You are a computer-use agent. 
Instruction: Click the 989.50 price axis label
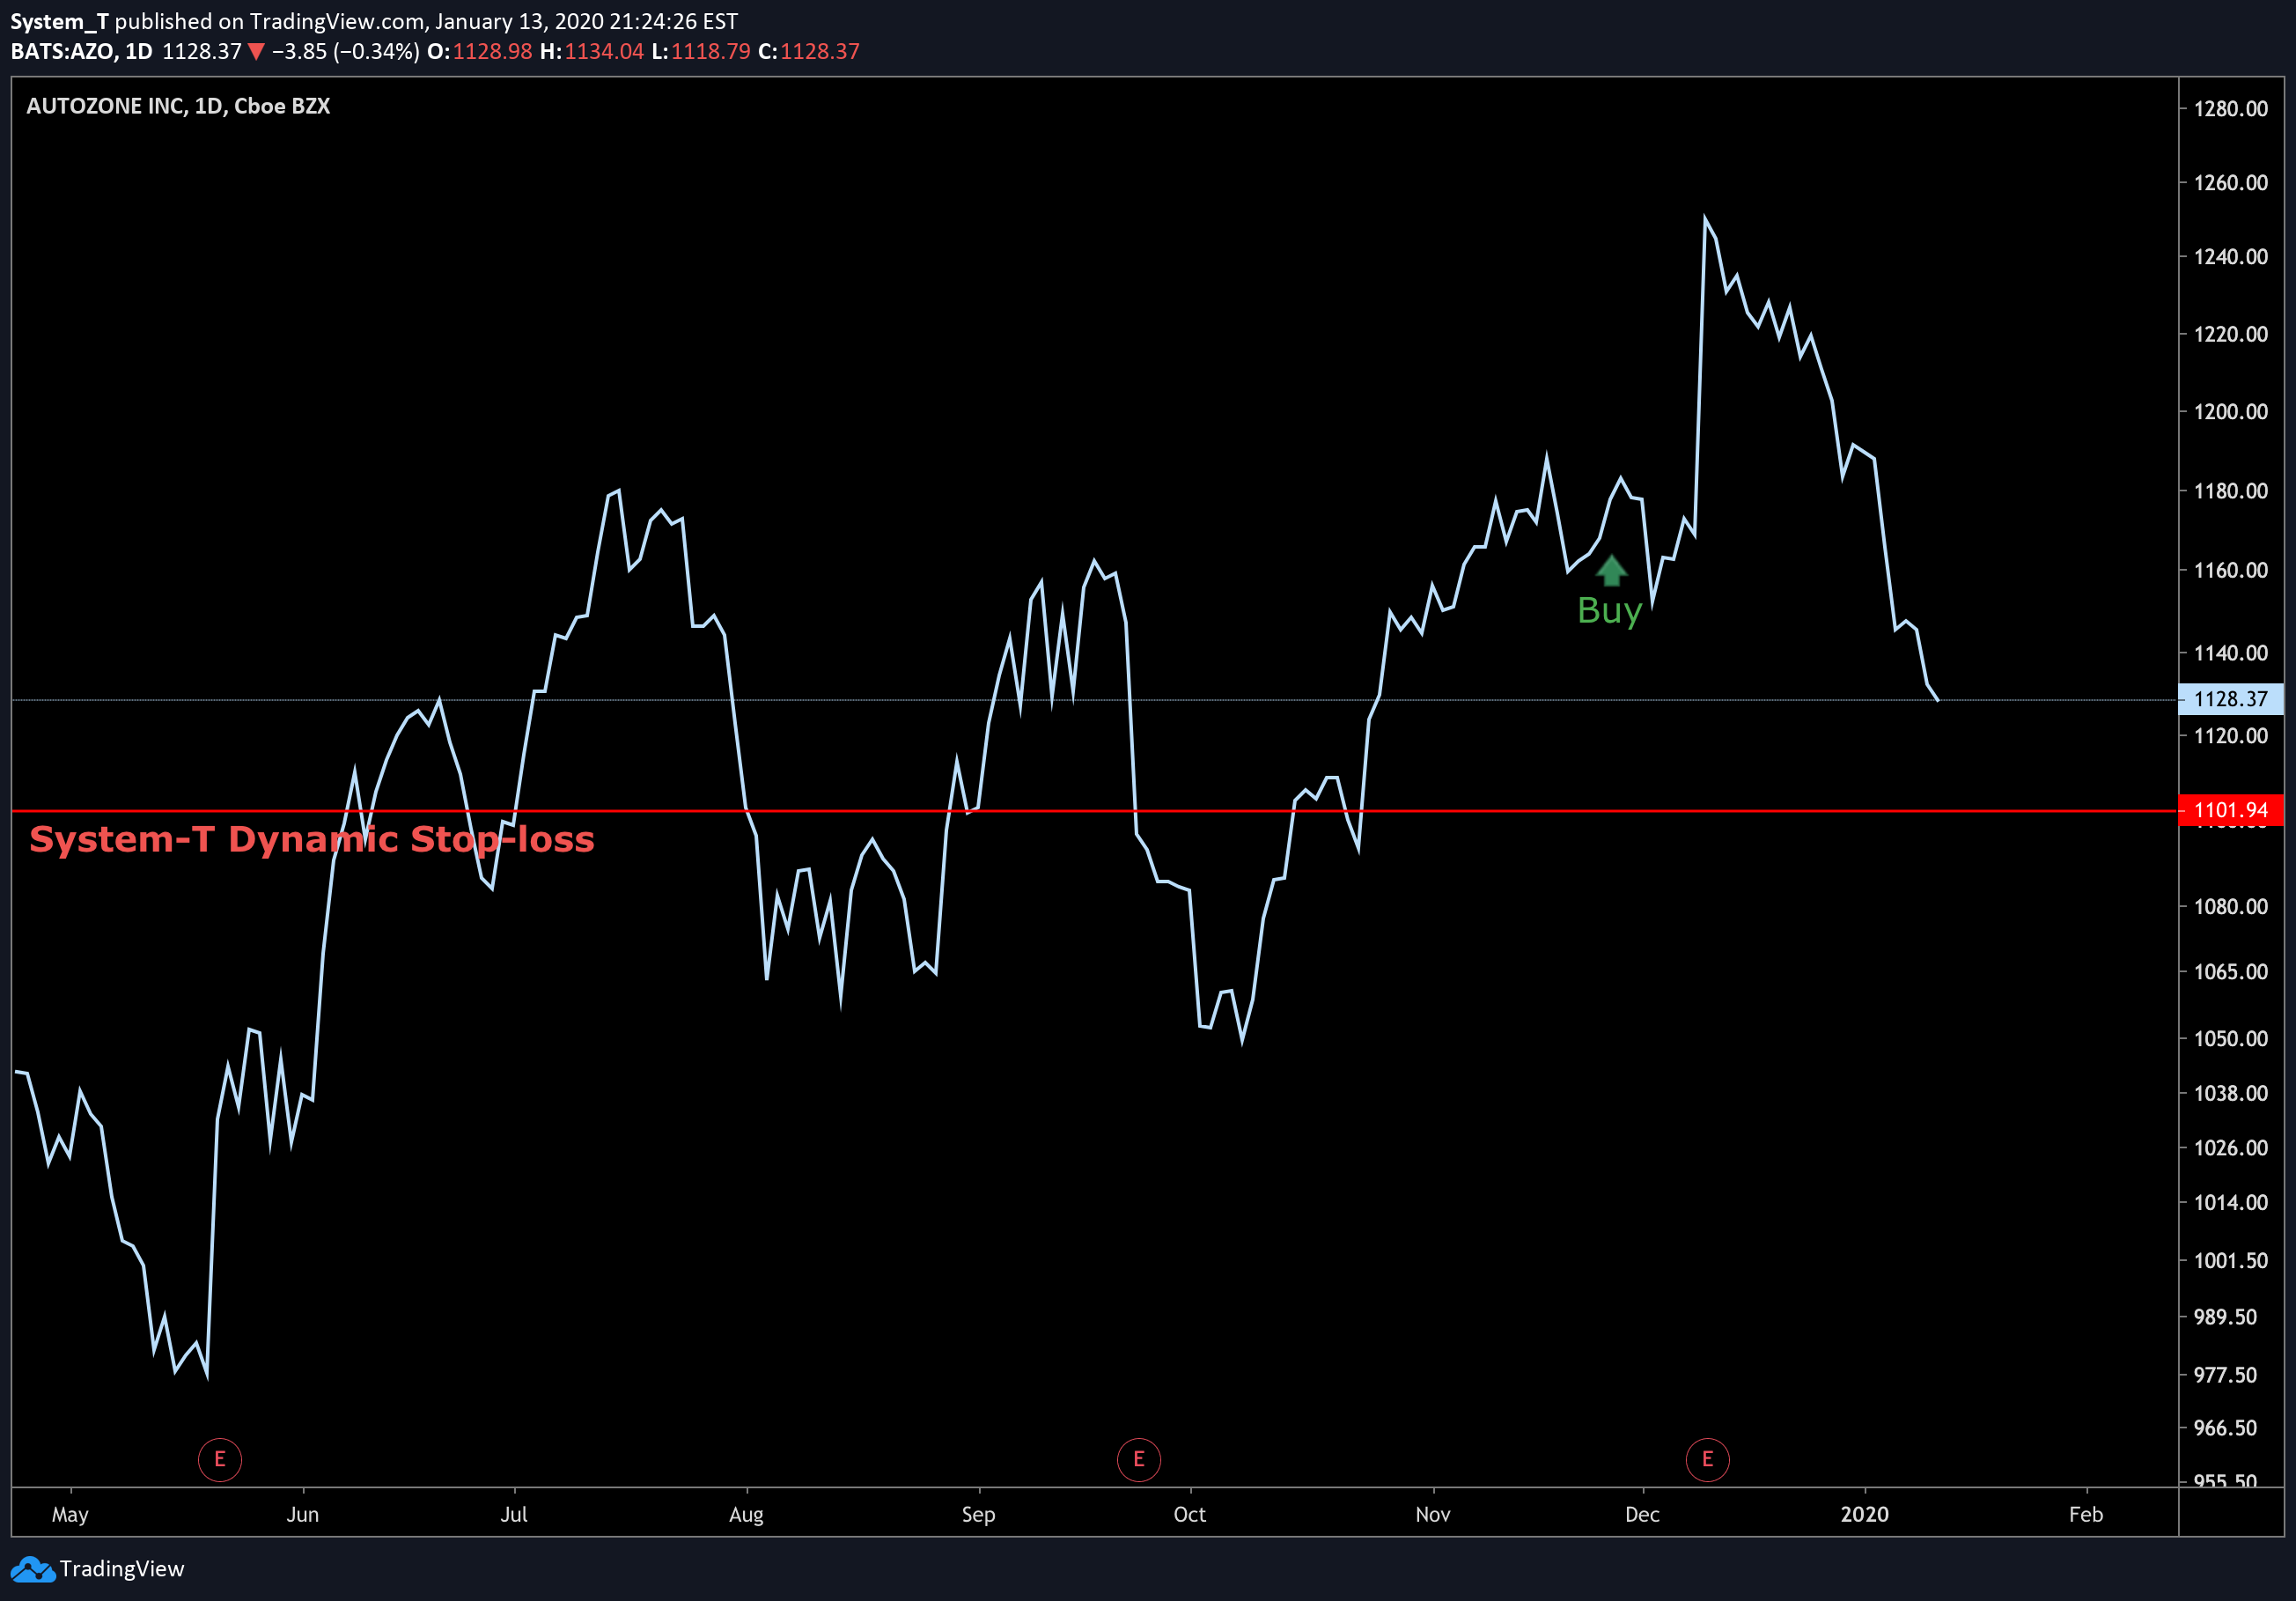(2225, 1317)
